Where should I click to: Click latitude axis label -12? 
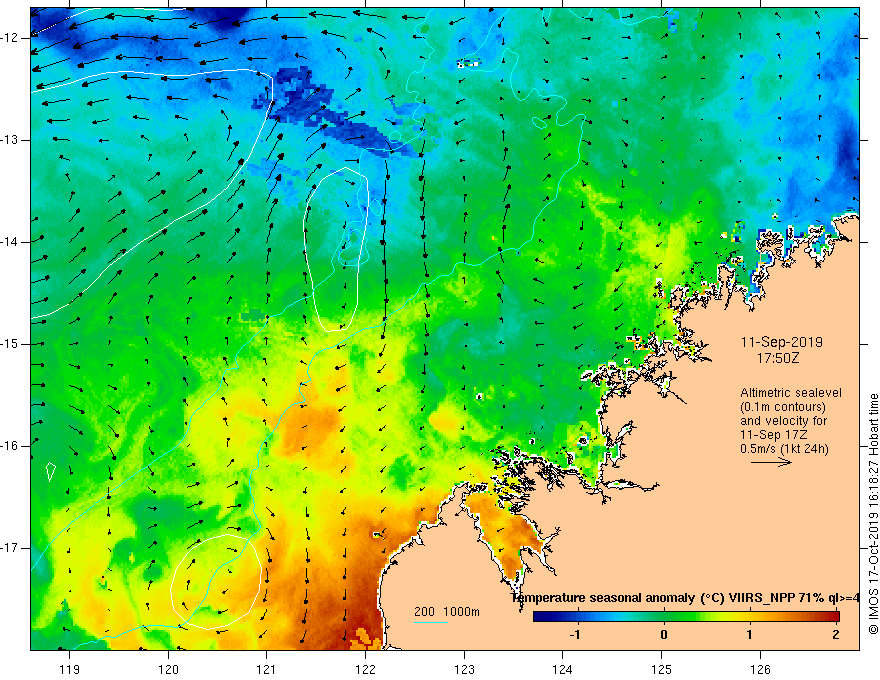point(11,38)
